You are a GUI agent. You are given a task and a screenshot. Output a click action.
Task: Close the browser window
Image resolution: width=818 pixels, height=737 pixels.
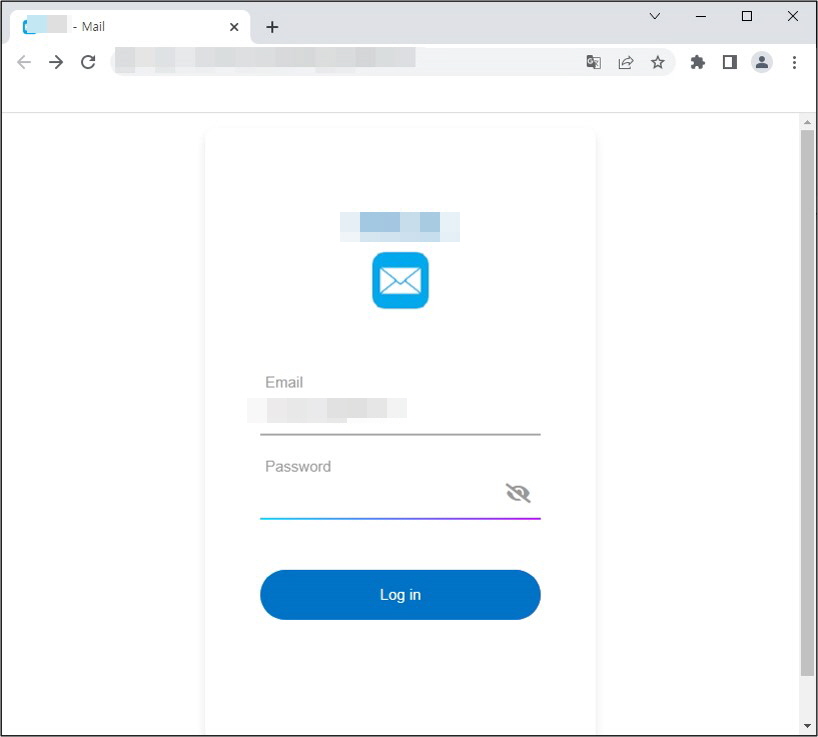[792, 16]
